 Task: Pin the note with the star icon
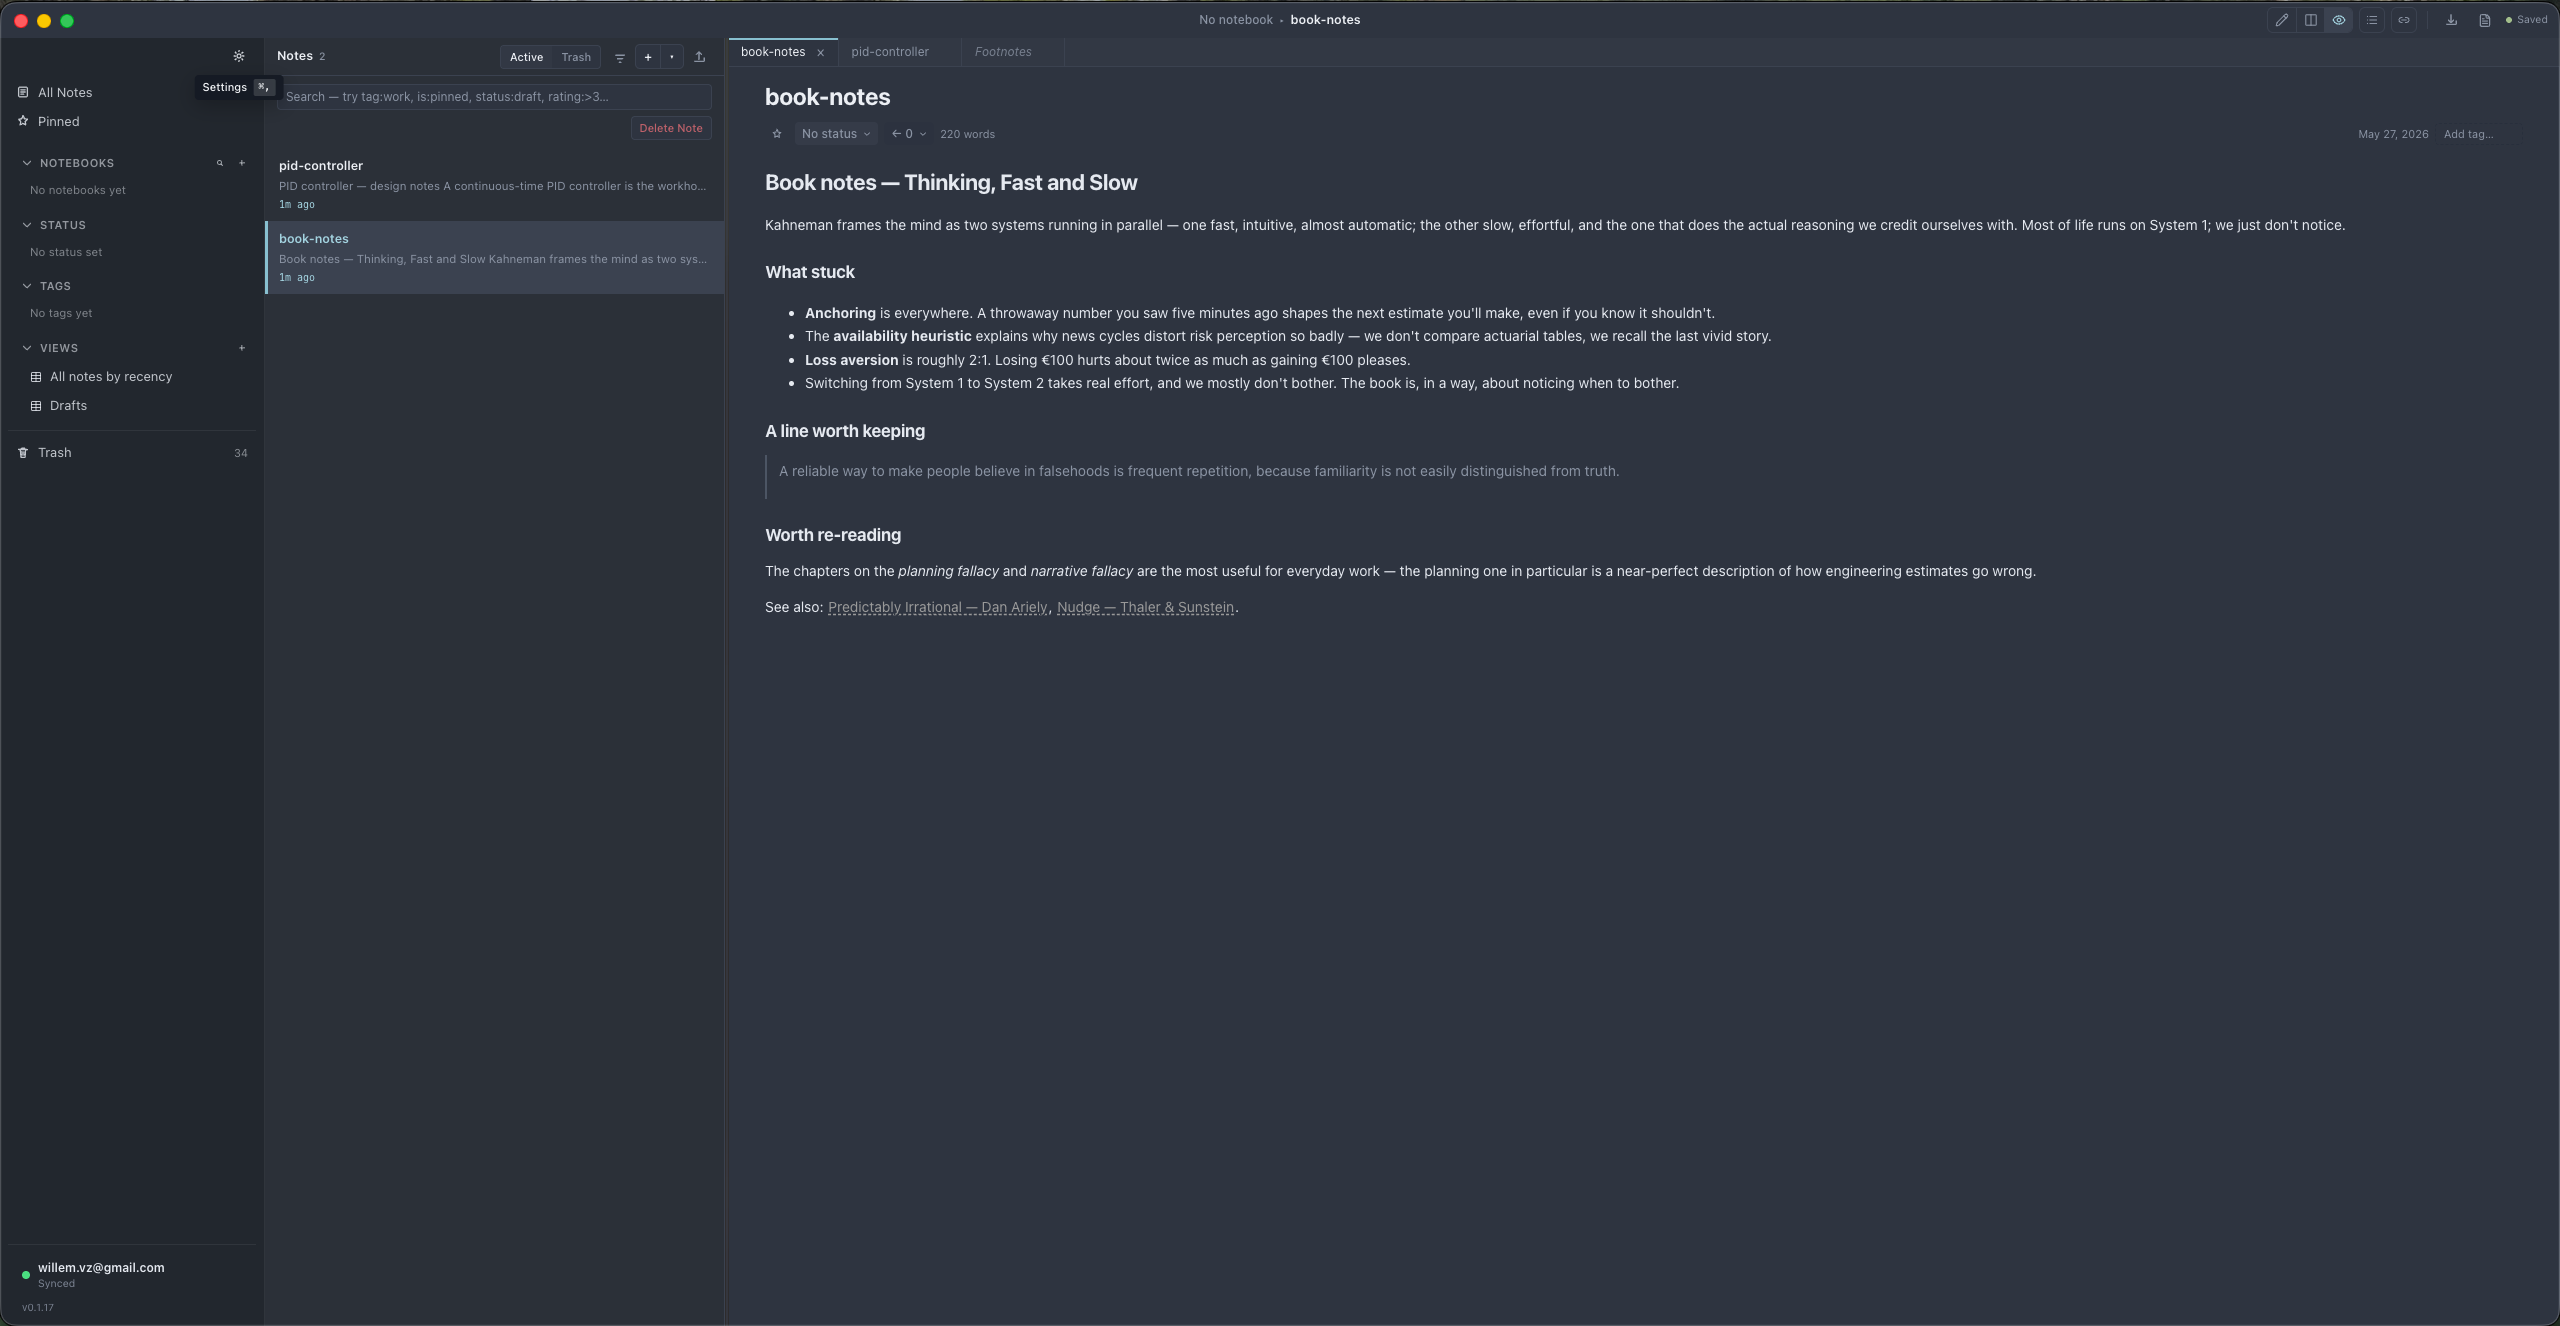[777, 134]
